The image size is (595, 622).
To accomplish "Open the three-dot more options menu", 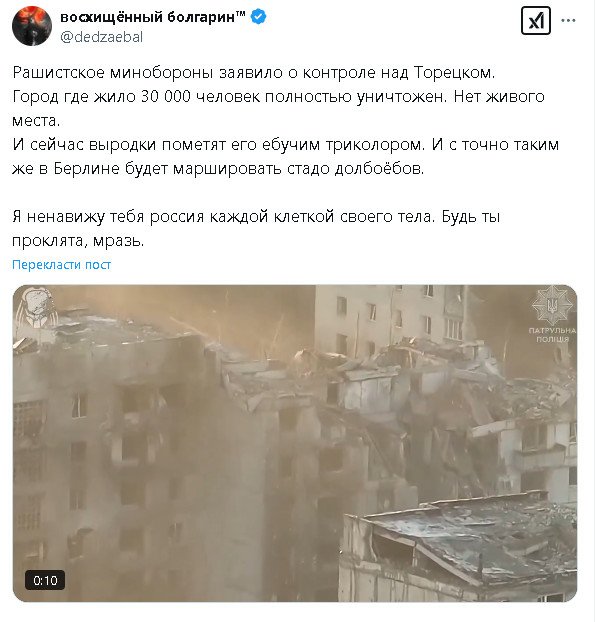I will point(568,21).
